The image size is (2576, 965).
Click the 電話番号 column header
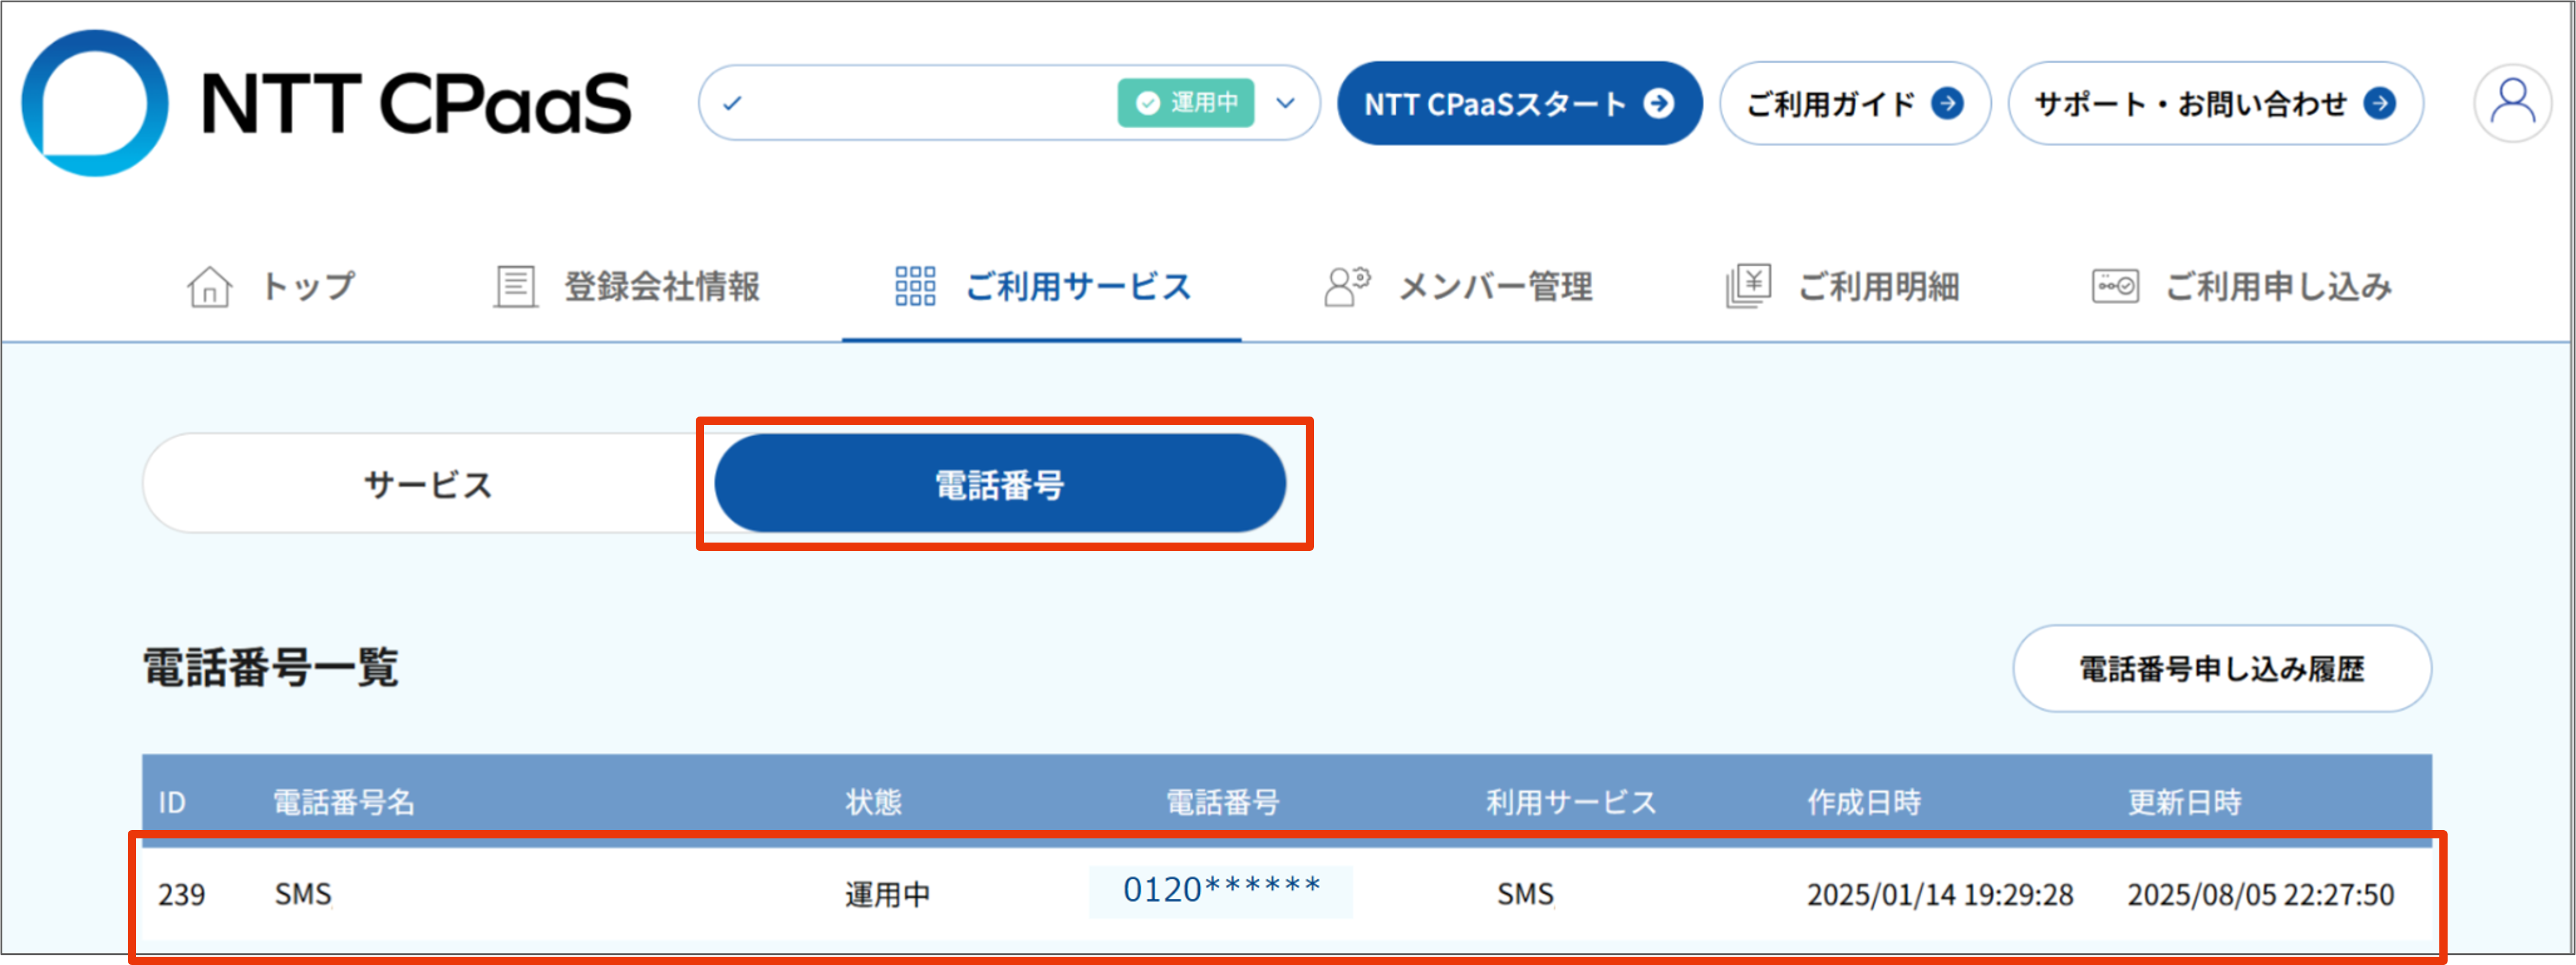(1223, 802)
